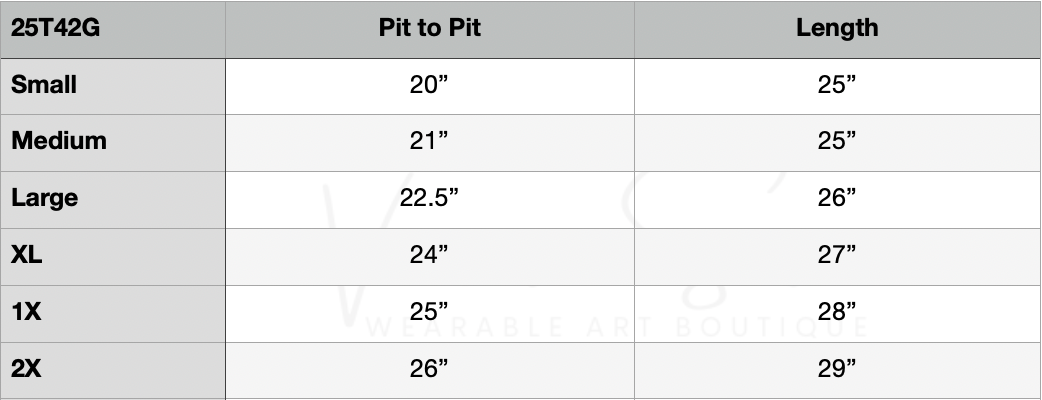The height and width of the screenshot is (400, 1042).
Task: Select the XL size row label
Action: click(x=27, y=255)
